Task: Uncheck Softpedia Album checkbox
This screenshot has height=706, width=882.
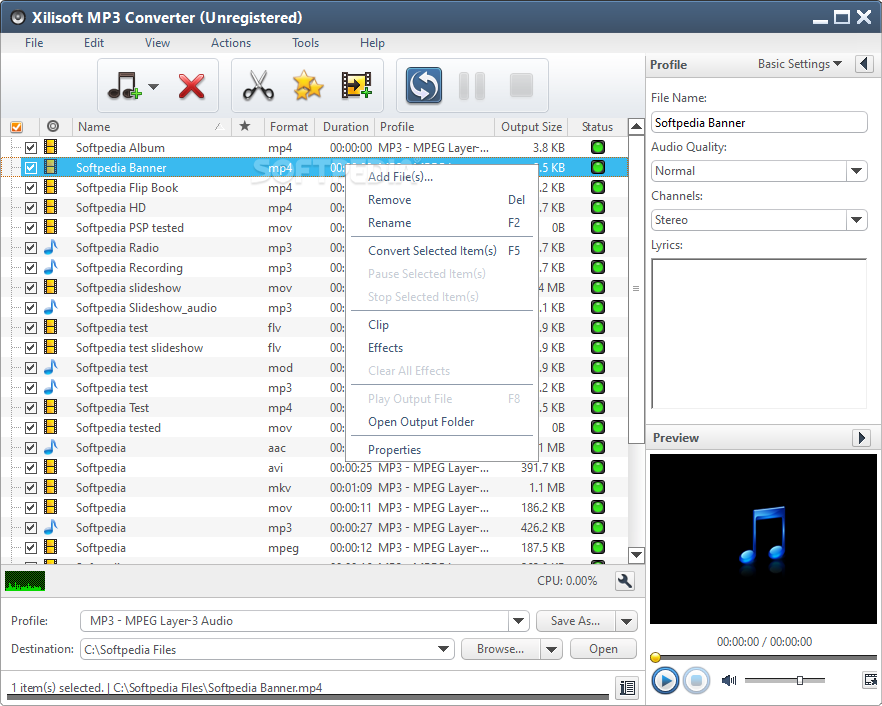Action: coord(31,148)
